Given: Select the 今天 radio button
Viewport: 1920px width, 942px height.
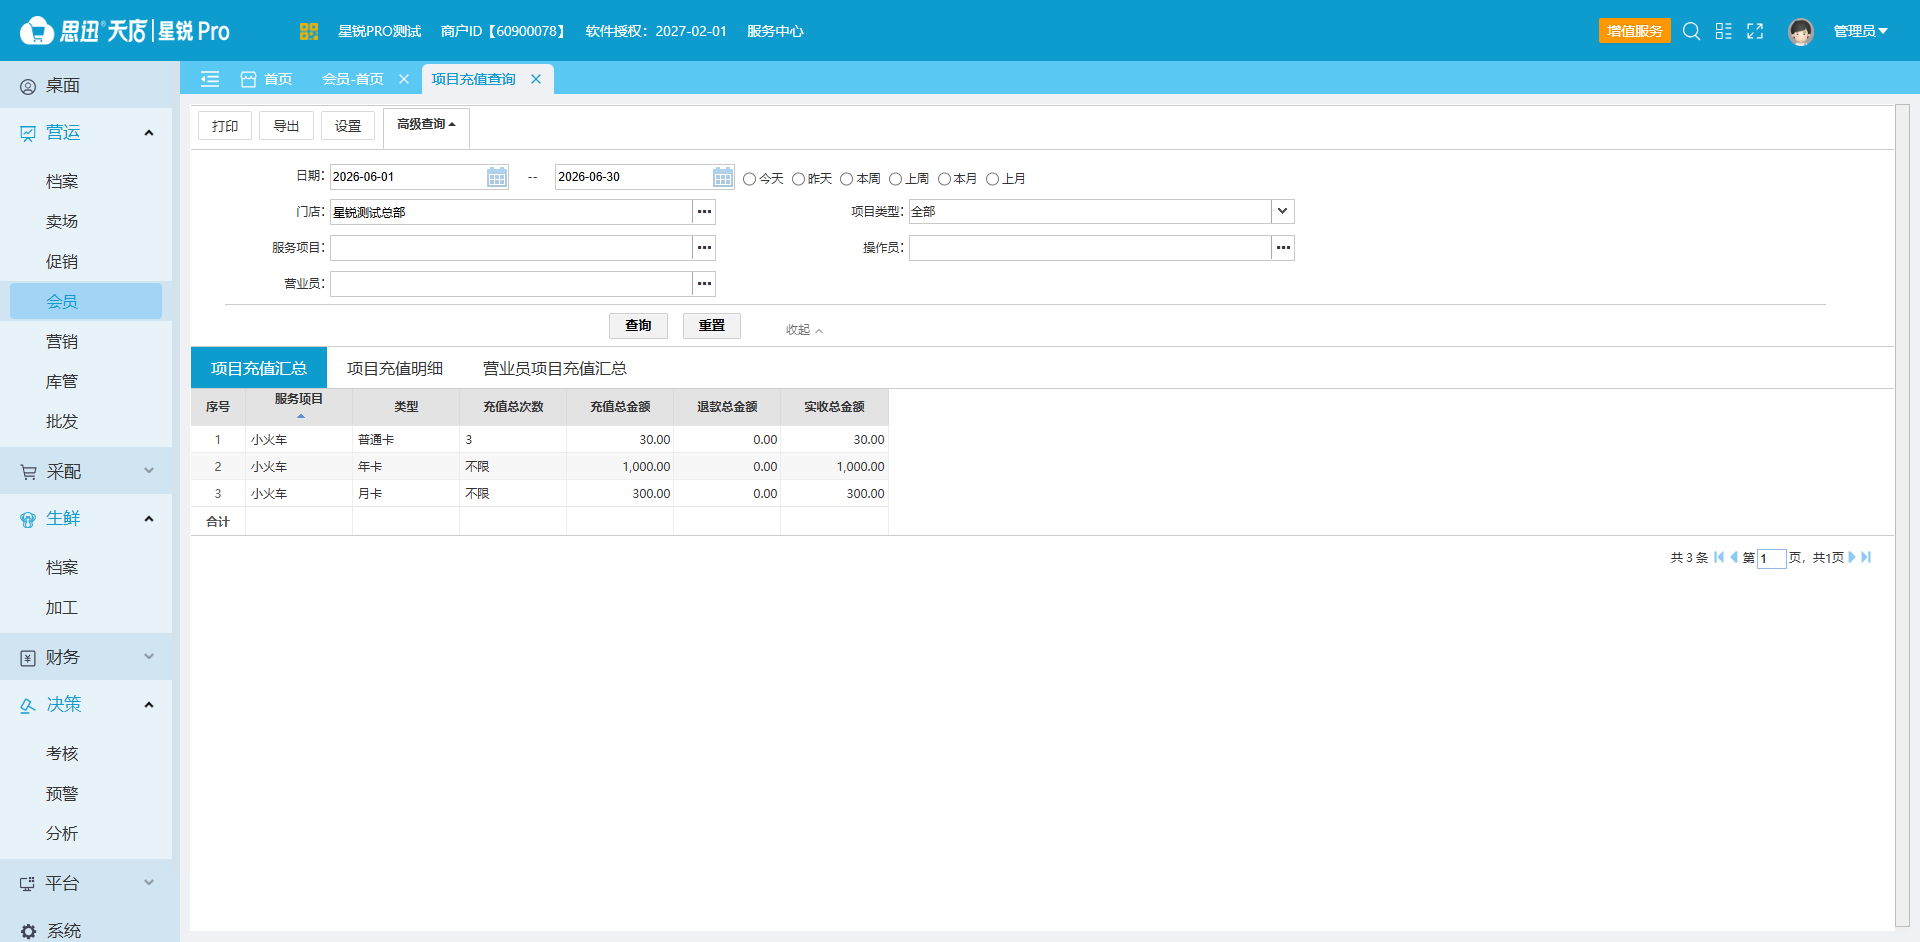Looking at the screenshot, I should click(x=749, y=179).
